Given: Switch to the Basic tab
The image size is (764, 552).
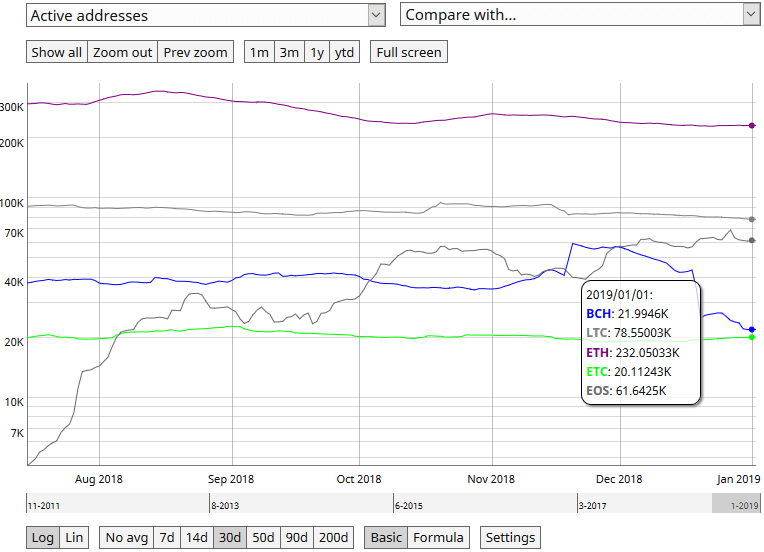Looking at the screenshot, I should pyautogui.click(x=386, y=537).
